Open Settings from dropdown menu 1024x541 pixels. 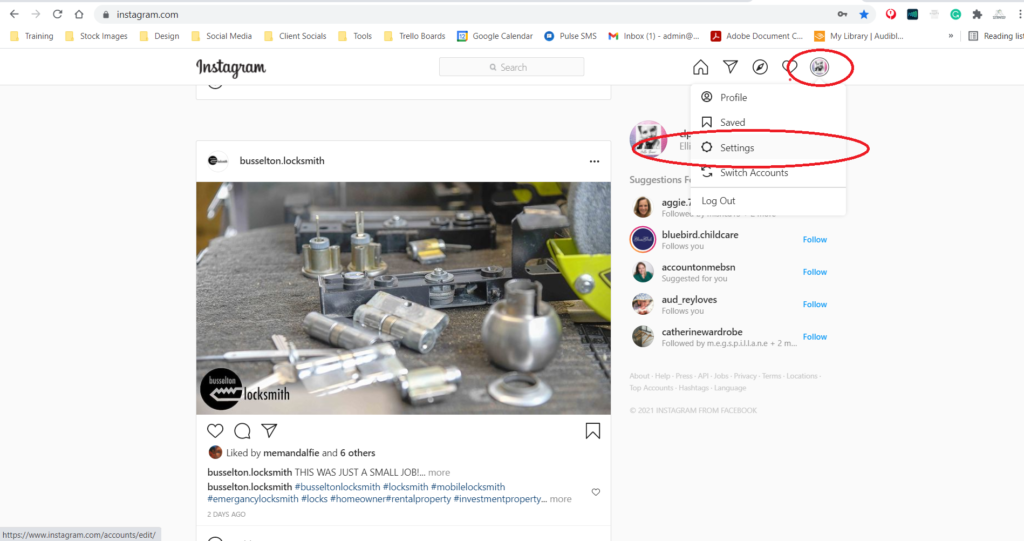coord(768,148)
